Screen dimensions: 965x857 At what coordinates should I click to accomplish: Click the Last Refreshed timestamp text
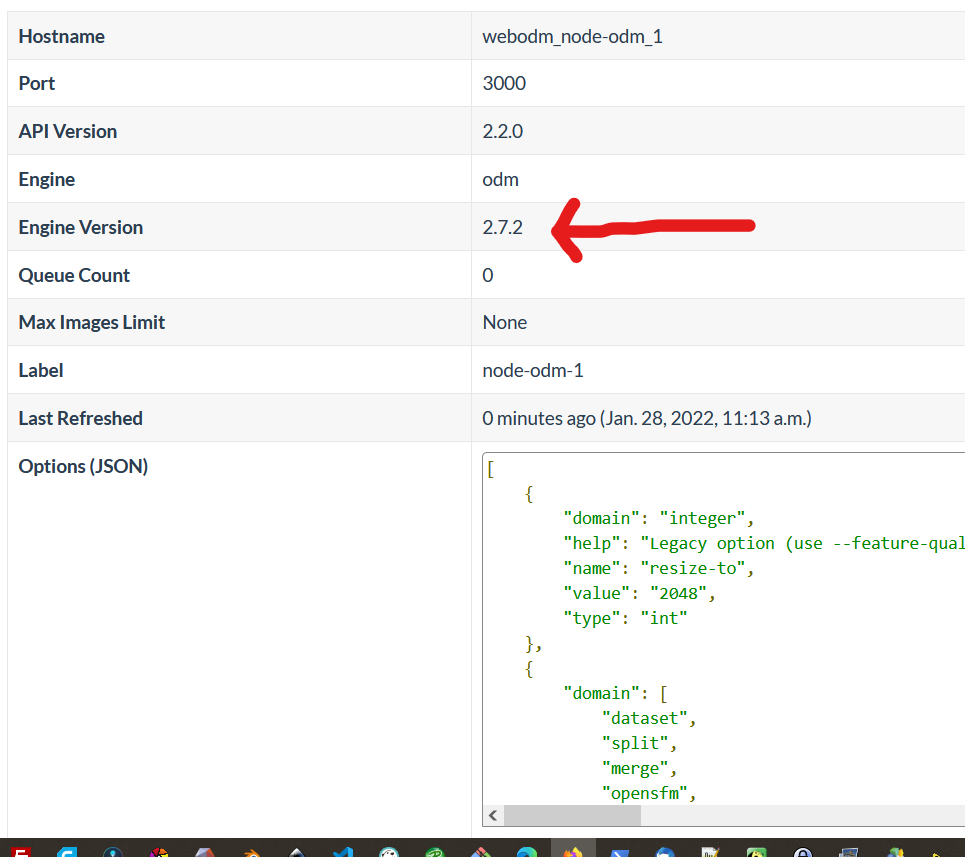[x=645, y=417]
